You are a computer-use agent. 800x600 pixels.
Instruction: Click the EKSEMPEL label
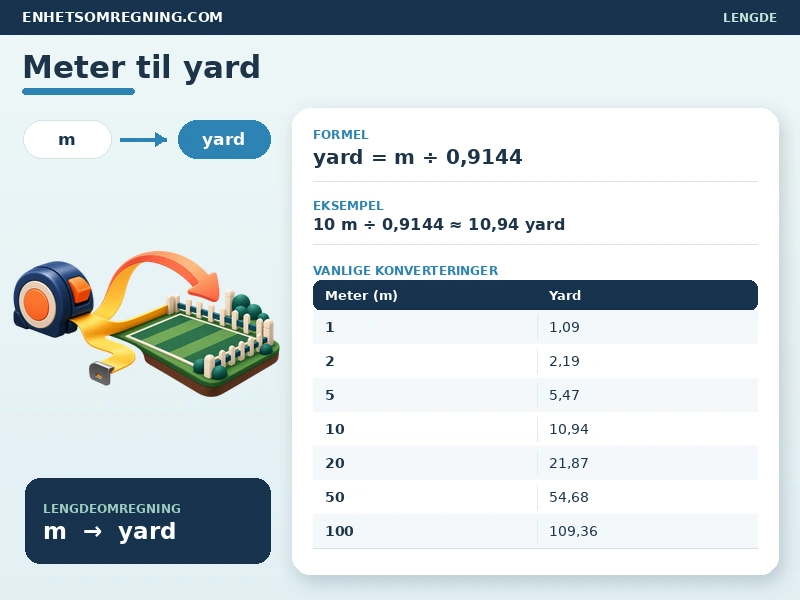click(x=348, y=206)
